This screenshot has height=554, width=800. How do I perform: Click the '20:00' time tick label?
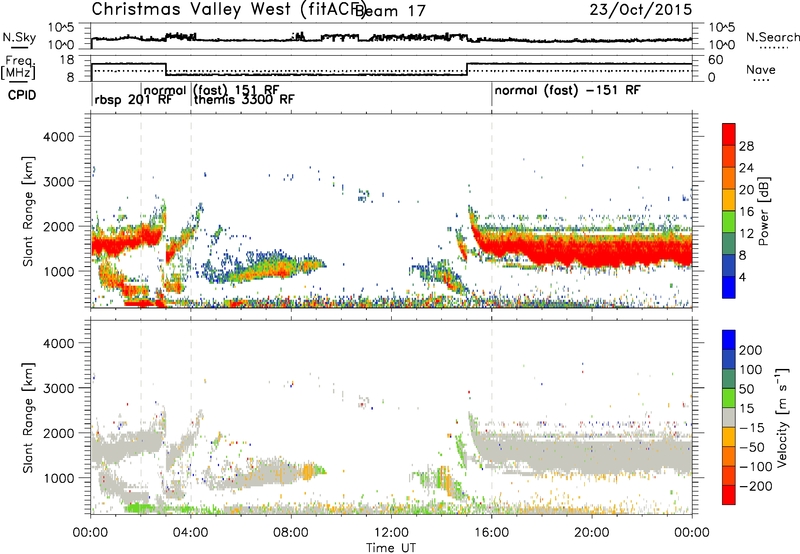click(591, 533)
